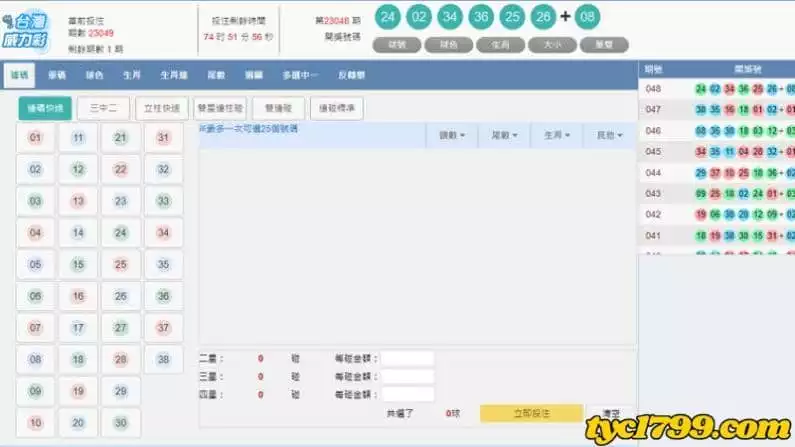Choose ball 19 in the grid
The height and width of the screenshot is (447, 795).
click(78, 391)
